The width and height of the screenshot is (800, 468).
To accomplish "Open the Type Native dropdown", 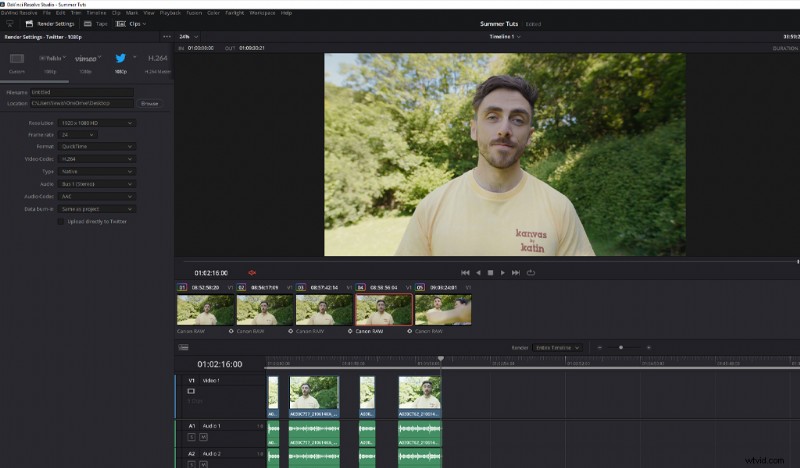I will tap(96, 171).
